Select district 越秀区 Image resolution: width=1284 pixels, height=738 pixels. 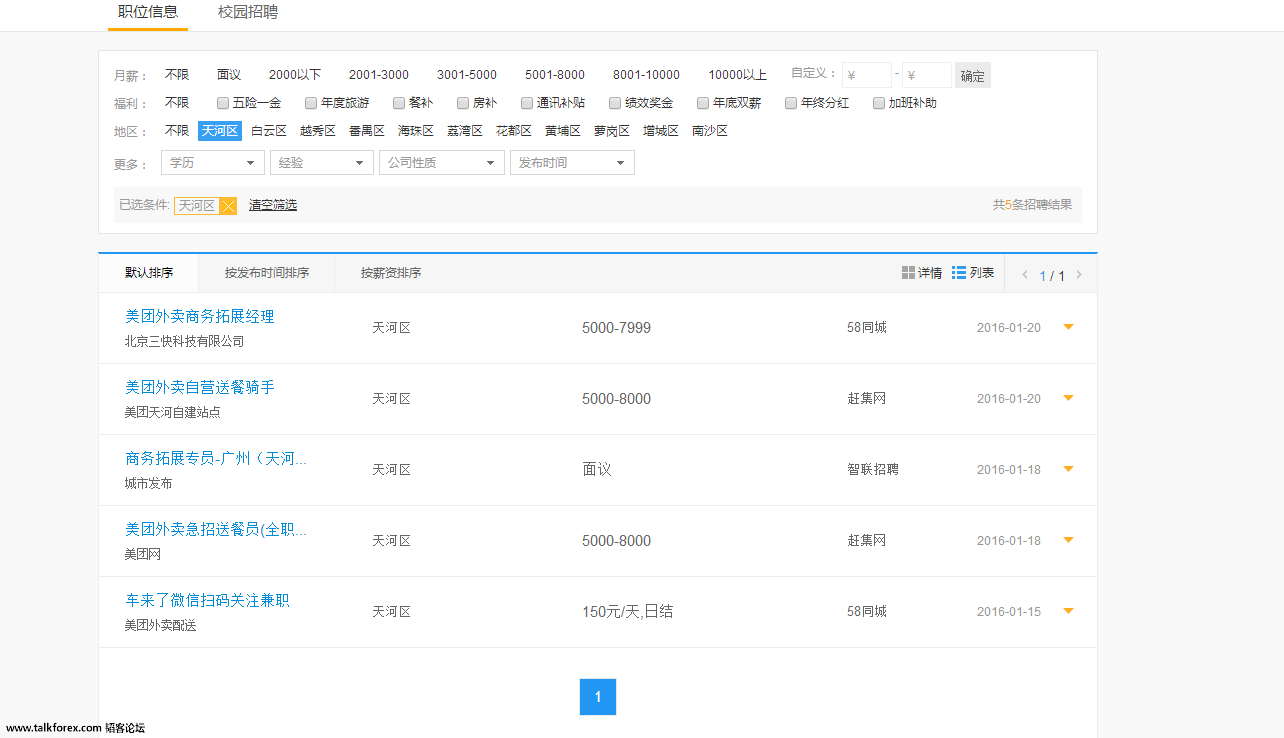click(x=318, y=131)
